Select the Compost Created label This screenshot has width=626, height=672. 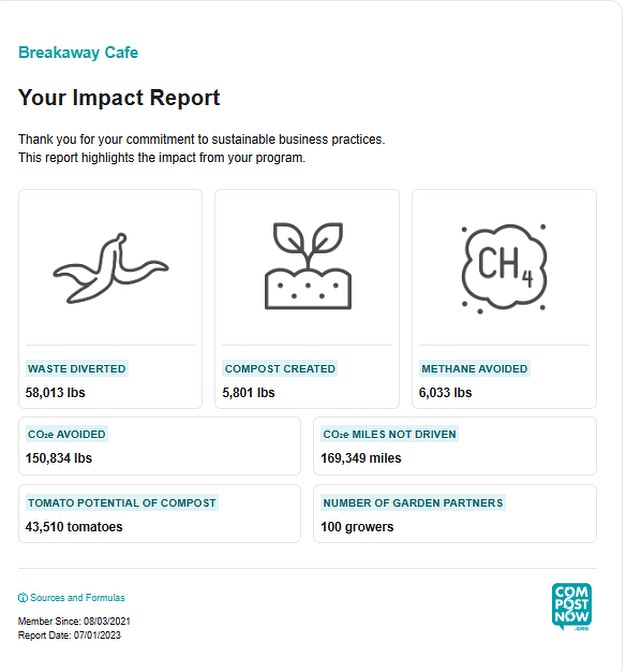point(280,369)
